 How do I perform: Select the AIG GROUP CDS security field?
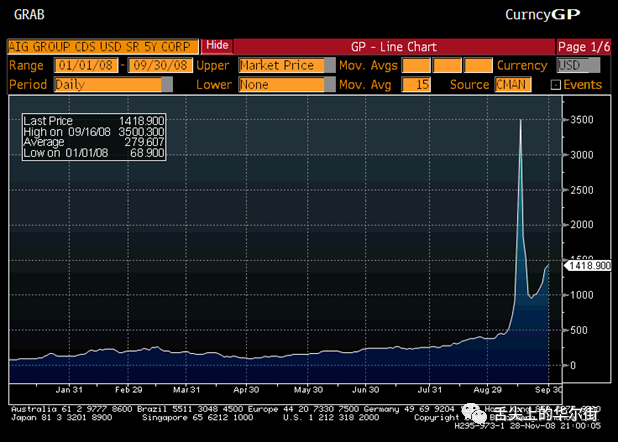tap(103, 47)
